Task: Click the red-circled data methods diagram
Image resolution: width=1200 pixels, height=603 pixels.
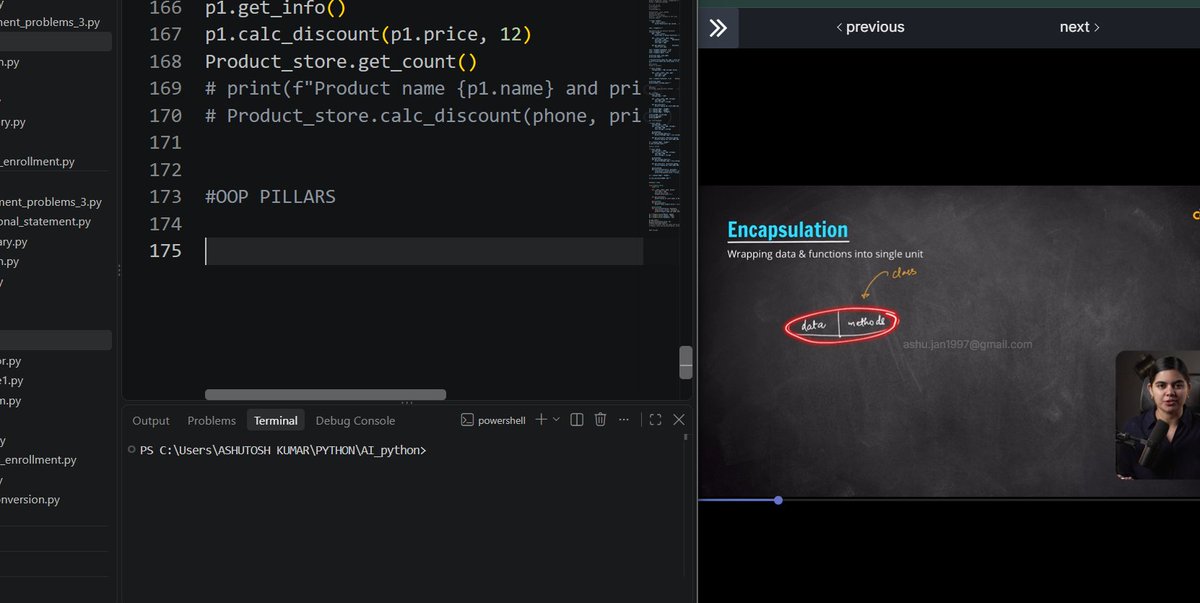Action: [842, 323]
